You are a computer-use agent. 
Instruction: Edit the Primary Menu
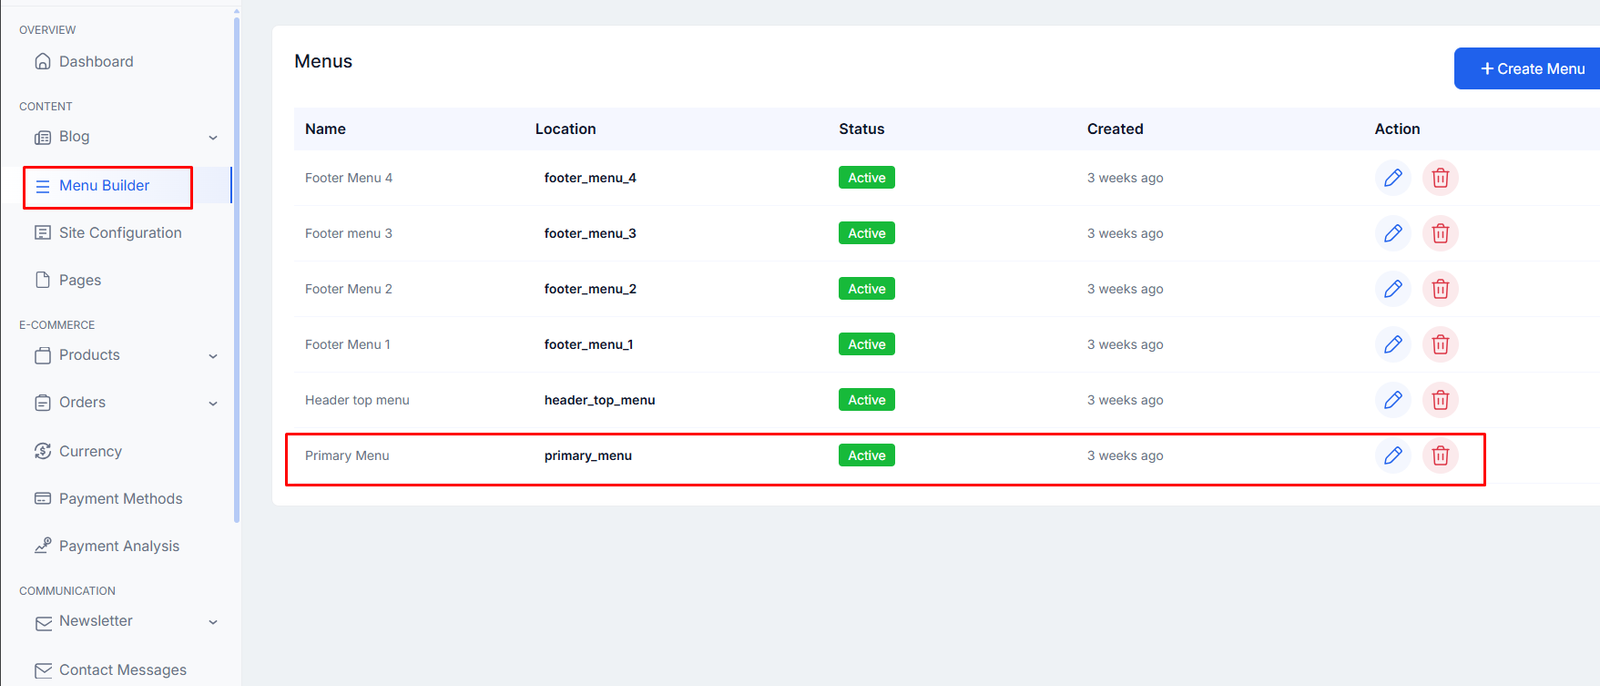click(x=1393, y=455)
